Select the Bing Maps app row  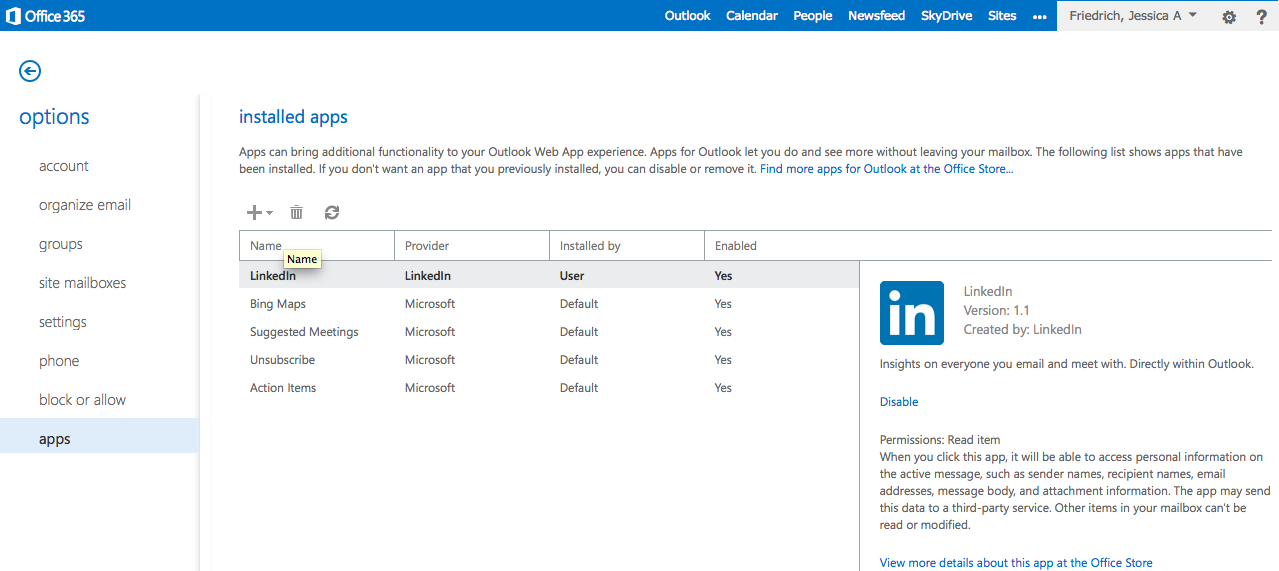(278, 304)
